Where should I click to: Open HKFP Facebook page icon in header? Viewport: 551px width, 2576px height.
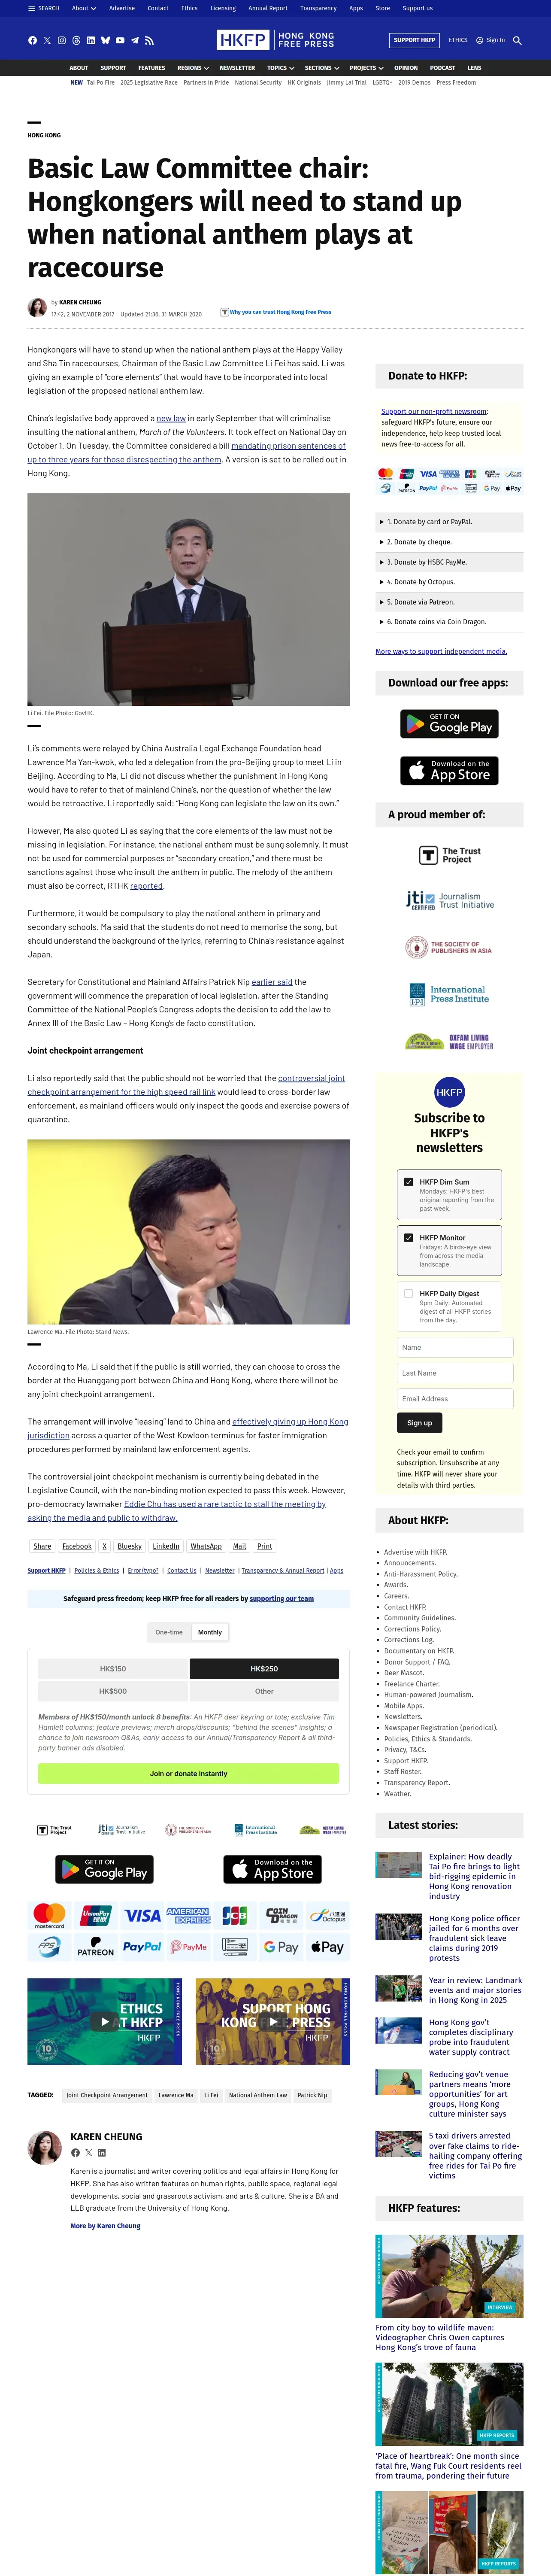pyautogui.click(x=32, y=41)
